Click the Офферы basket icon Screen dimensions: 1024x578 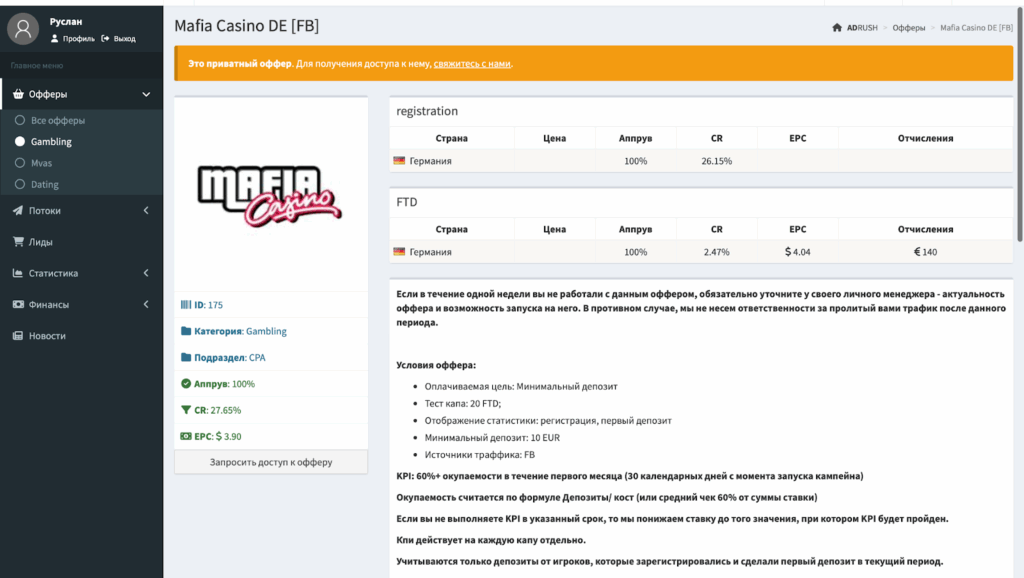pyautogui.click(x=18, y=94)
